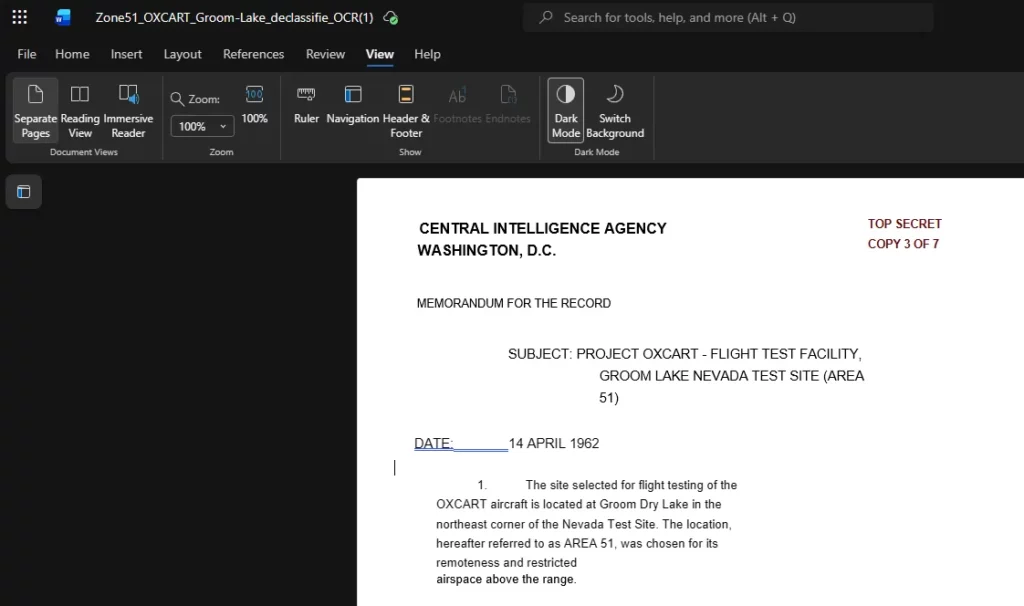The height and width of the screenshot is (606, 1024).
Task: Toggle the Navigation pane
Action: tap(353, 104)
